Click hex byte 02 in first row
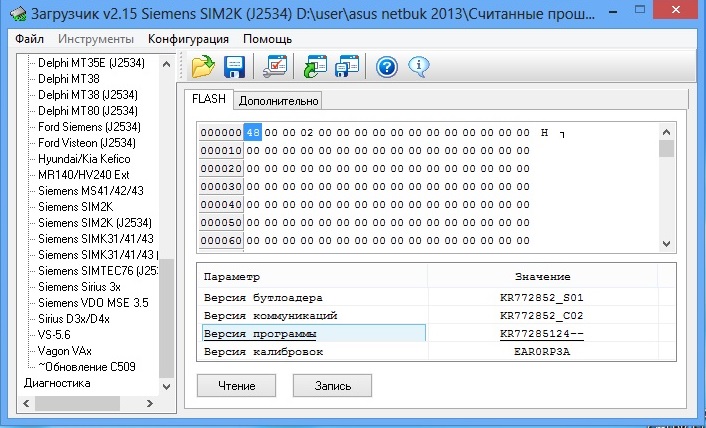 pyautogui.click(x=307, y=132)
